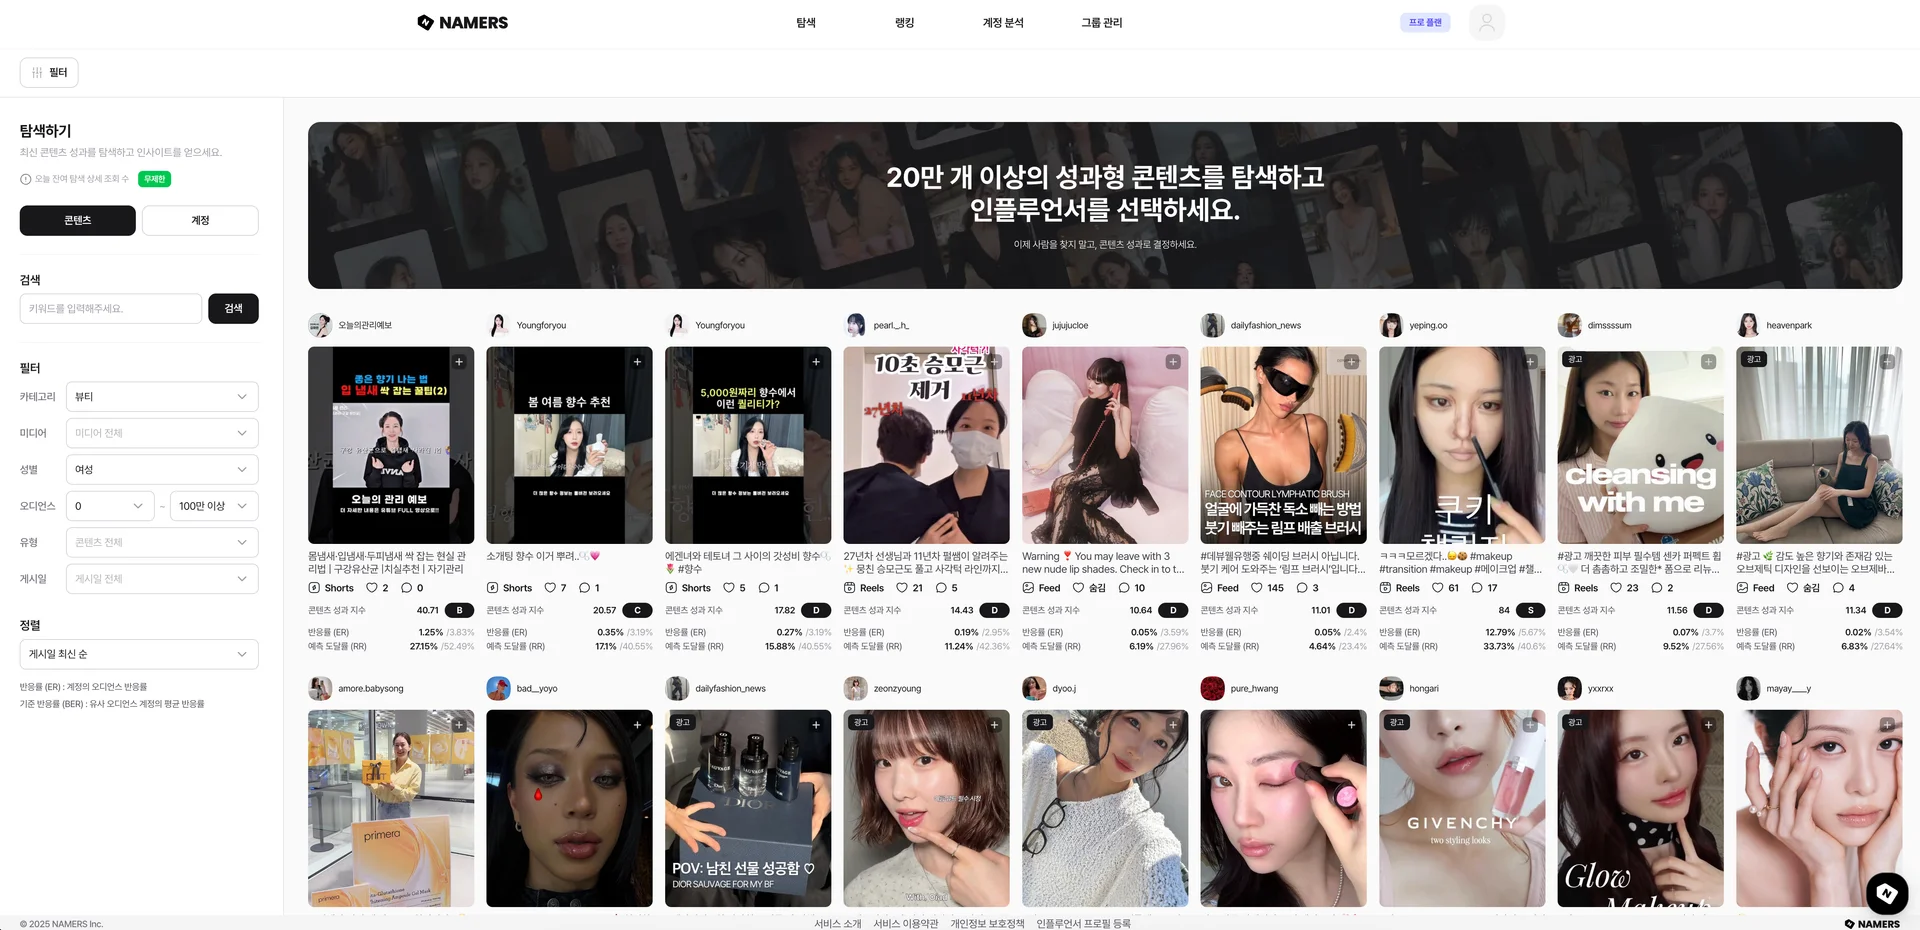Click plus icon on bad__yoyo card
Screen dimensions: 1920x930
coord(637,725)
